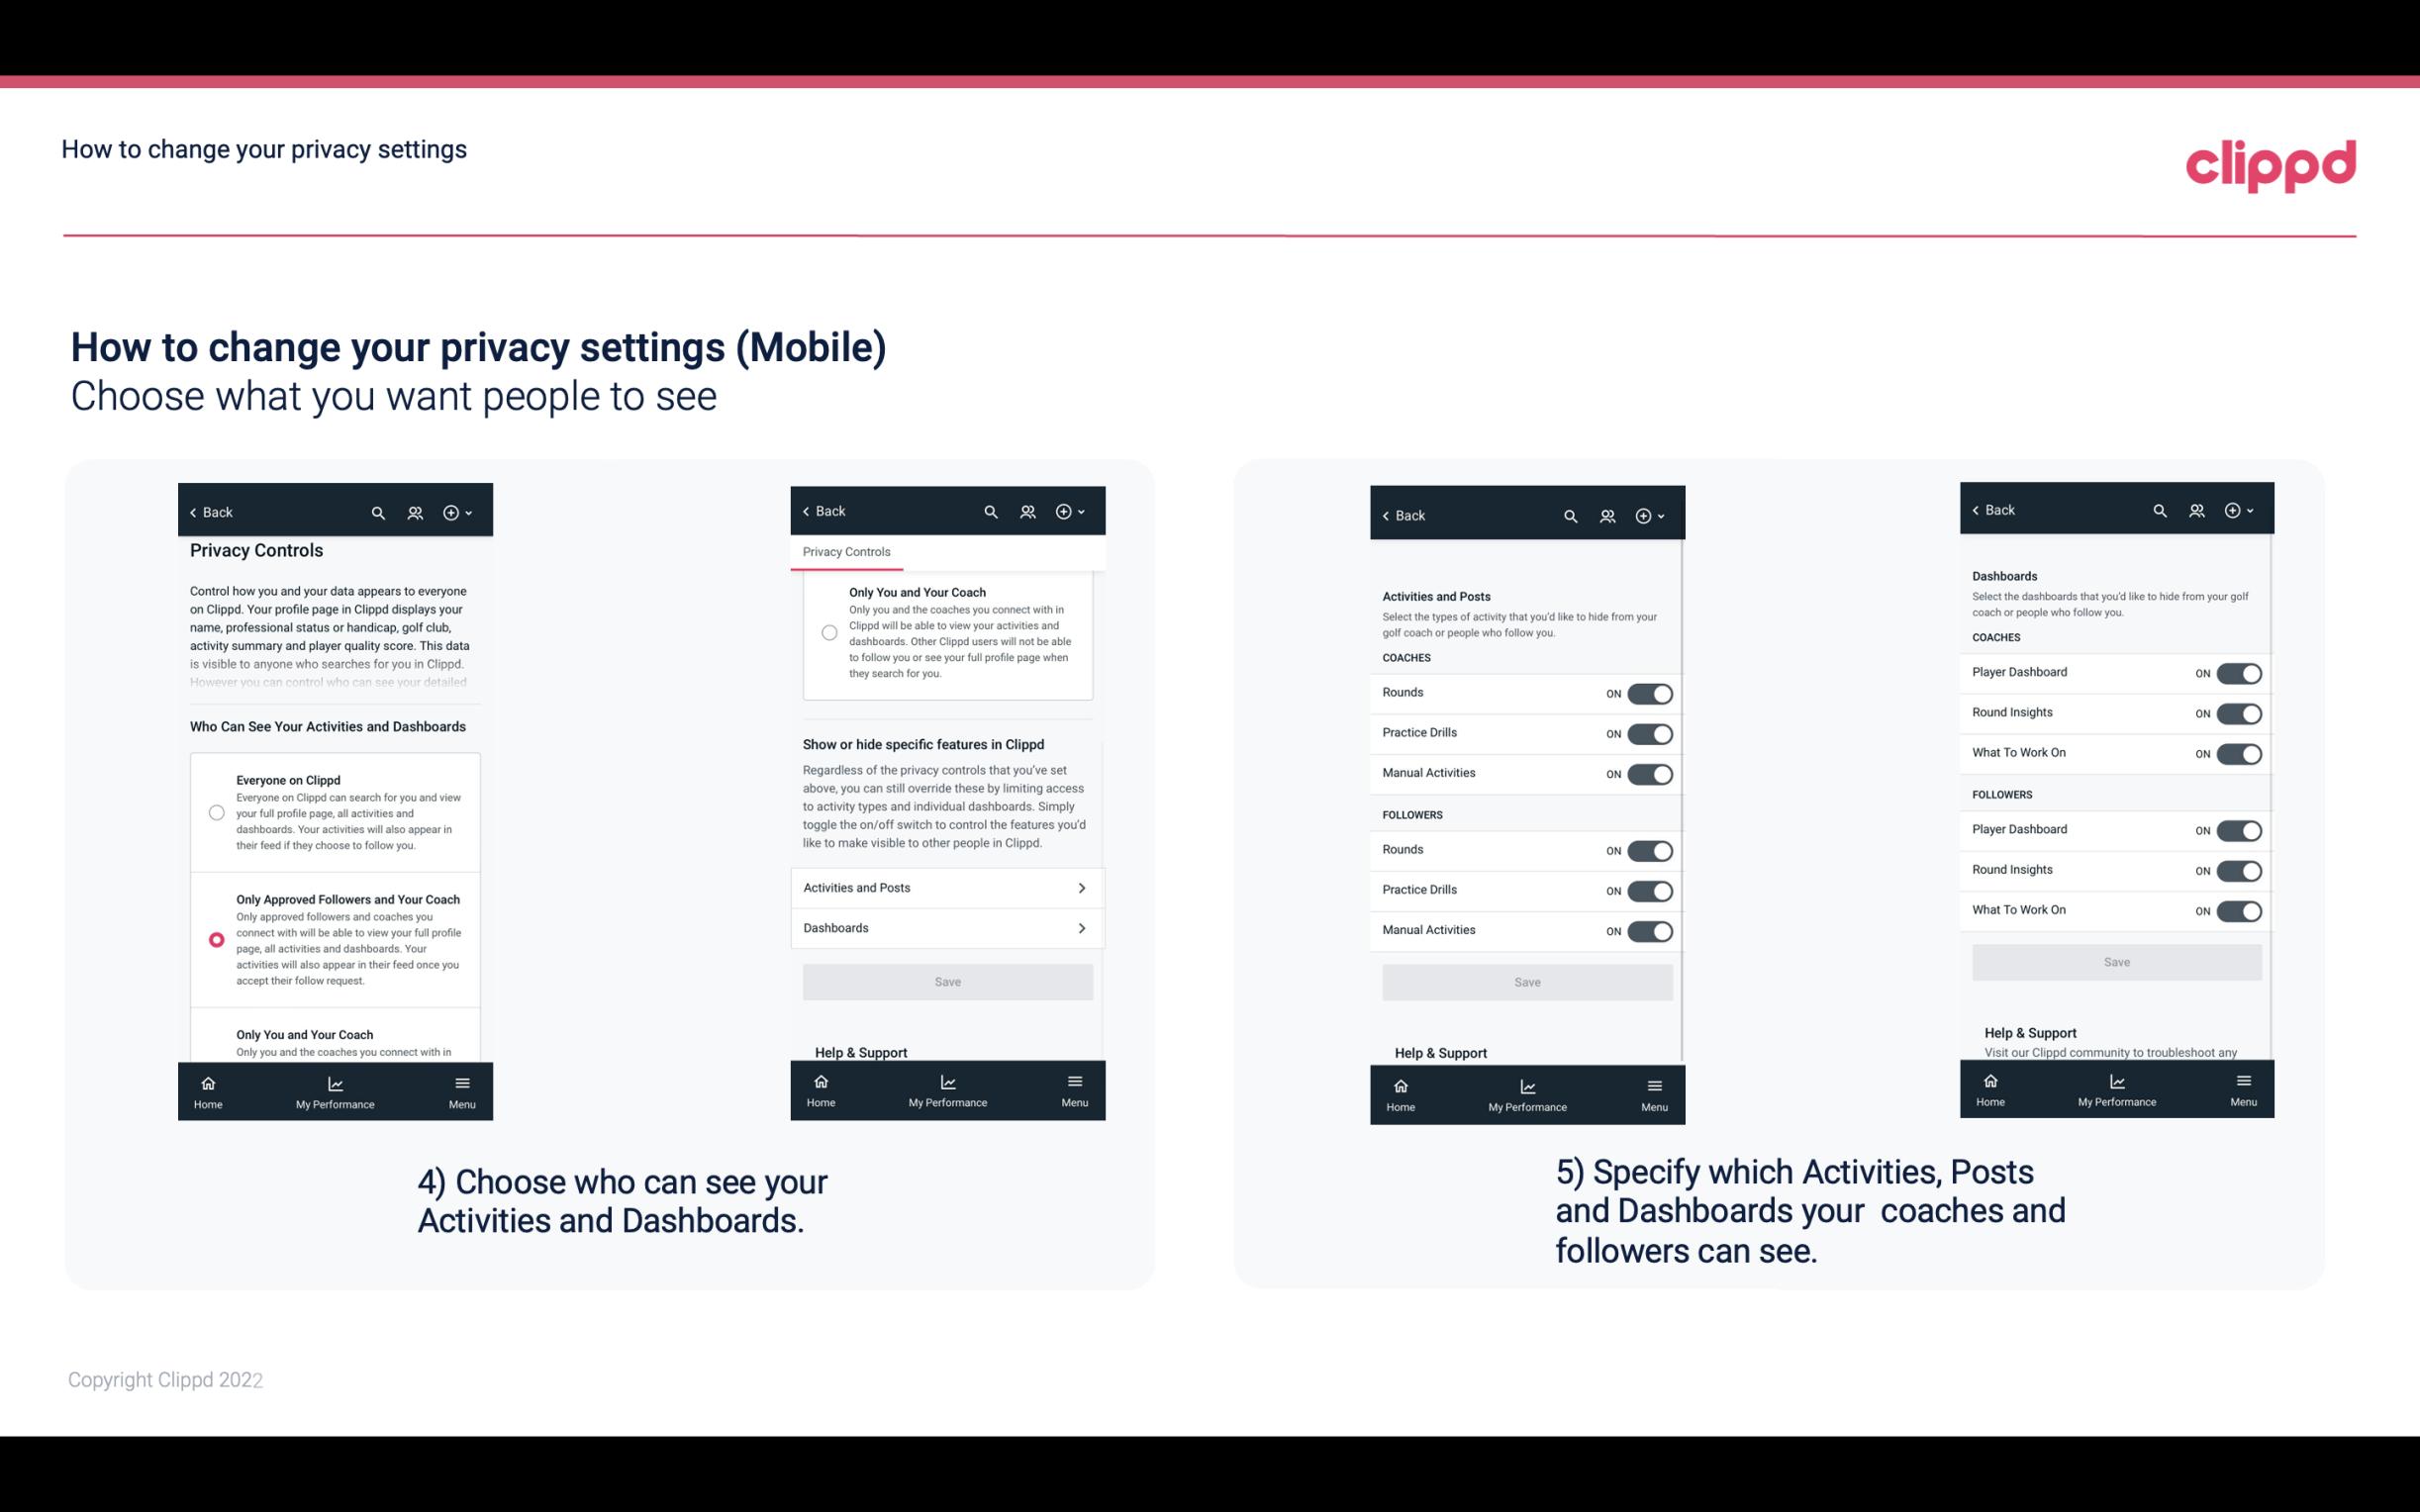The image size is (2420, 1512).
Task: Open Privacy Controls dropdown menu
Action: coord(846,552)
